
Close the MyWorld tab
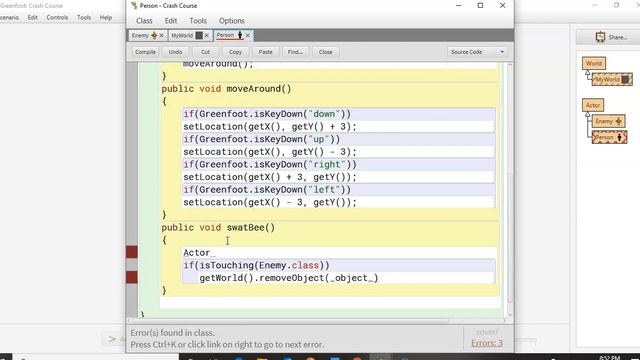tap(207, 36)
